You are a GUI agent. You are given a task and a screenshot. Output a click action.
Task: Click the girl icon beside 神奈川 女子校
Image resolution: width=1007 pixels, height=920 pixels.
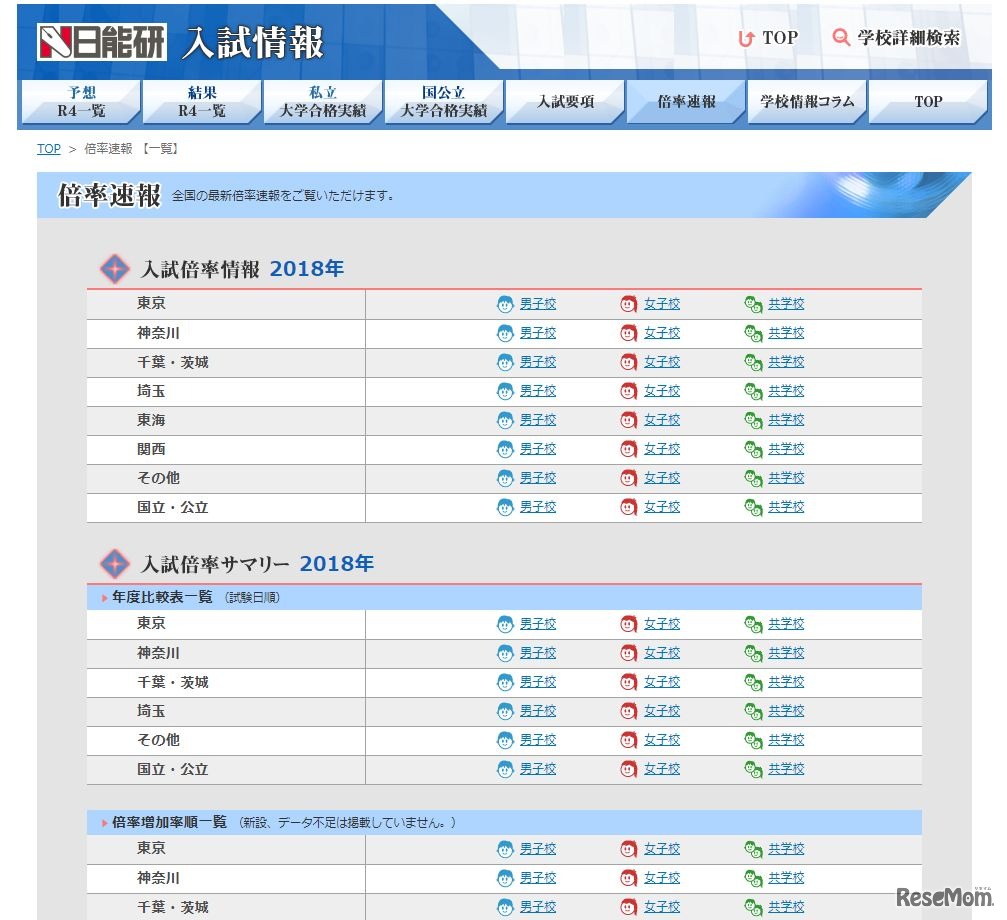[629, 332]
